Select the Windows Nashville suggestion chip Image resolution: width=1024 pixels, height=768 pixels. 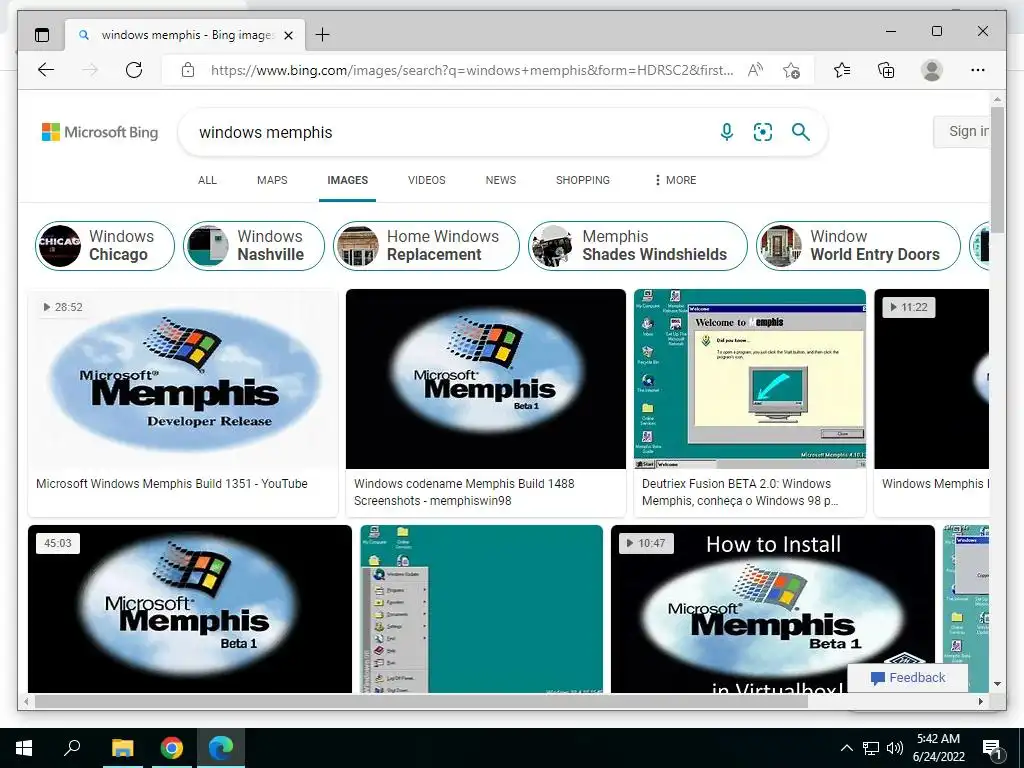(253, 246)
